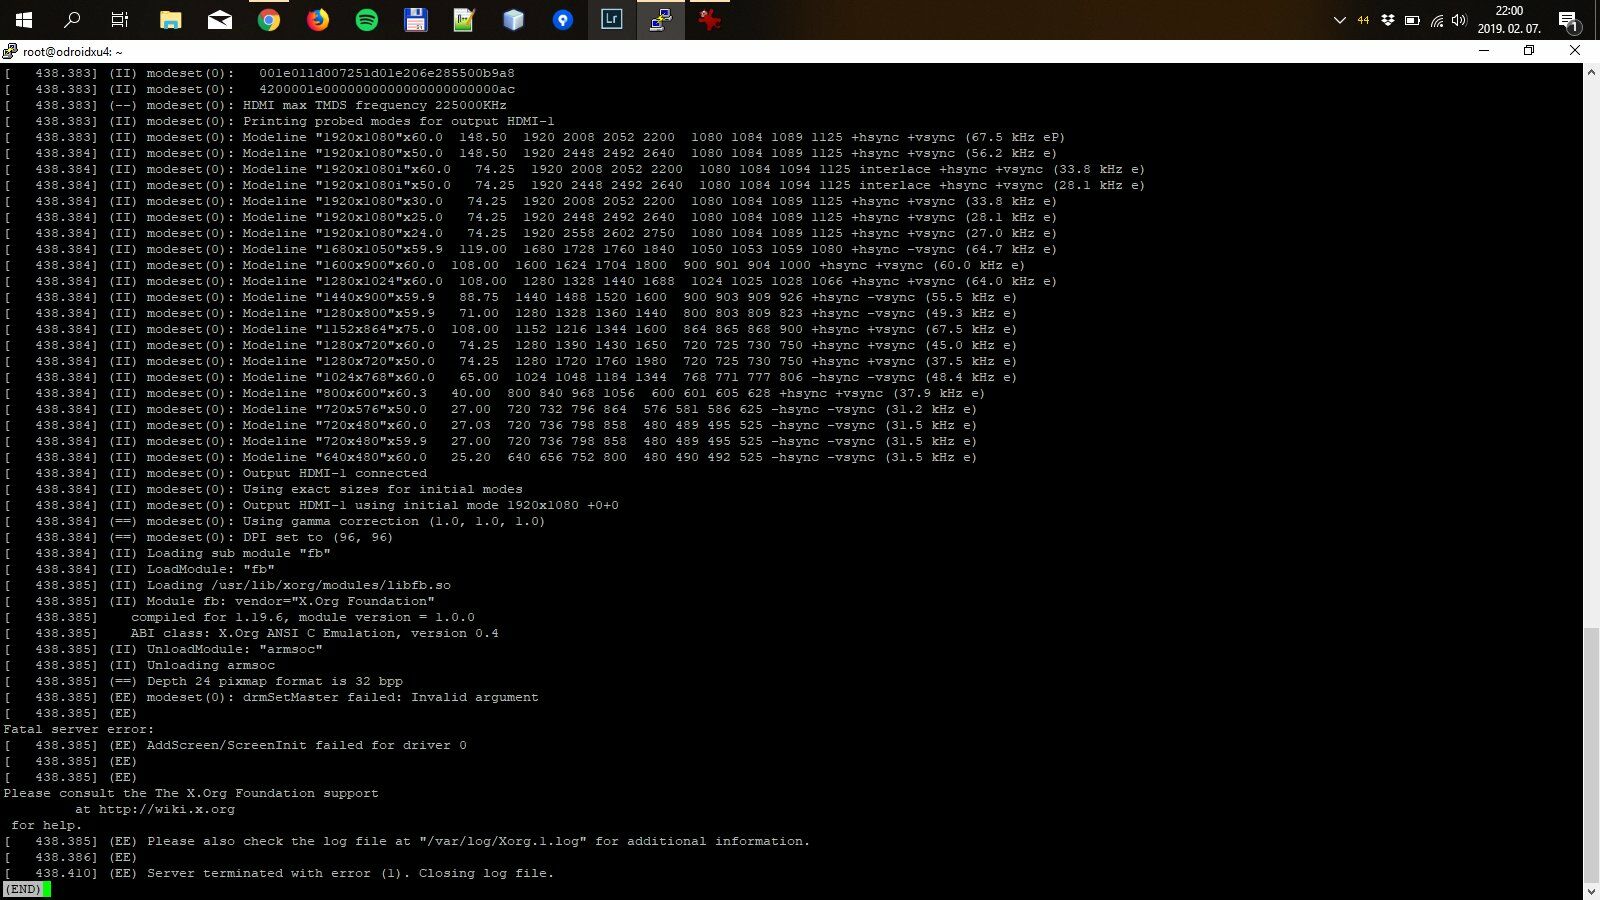Click the "Output HDMI-1 connected" line
Screen dimensions: 1600x900
click(x=335, y=473)
